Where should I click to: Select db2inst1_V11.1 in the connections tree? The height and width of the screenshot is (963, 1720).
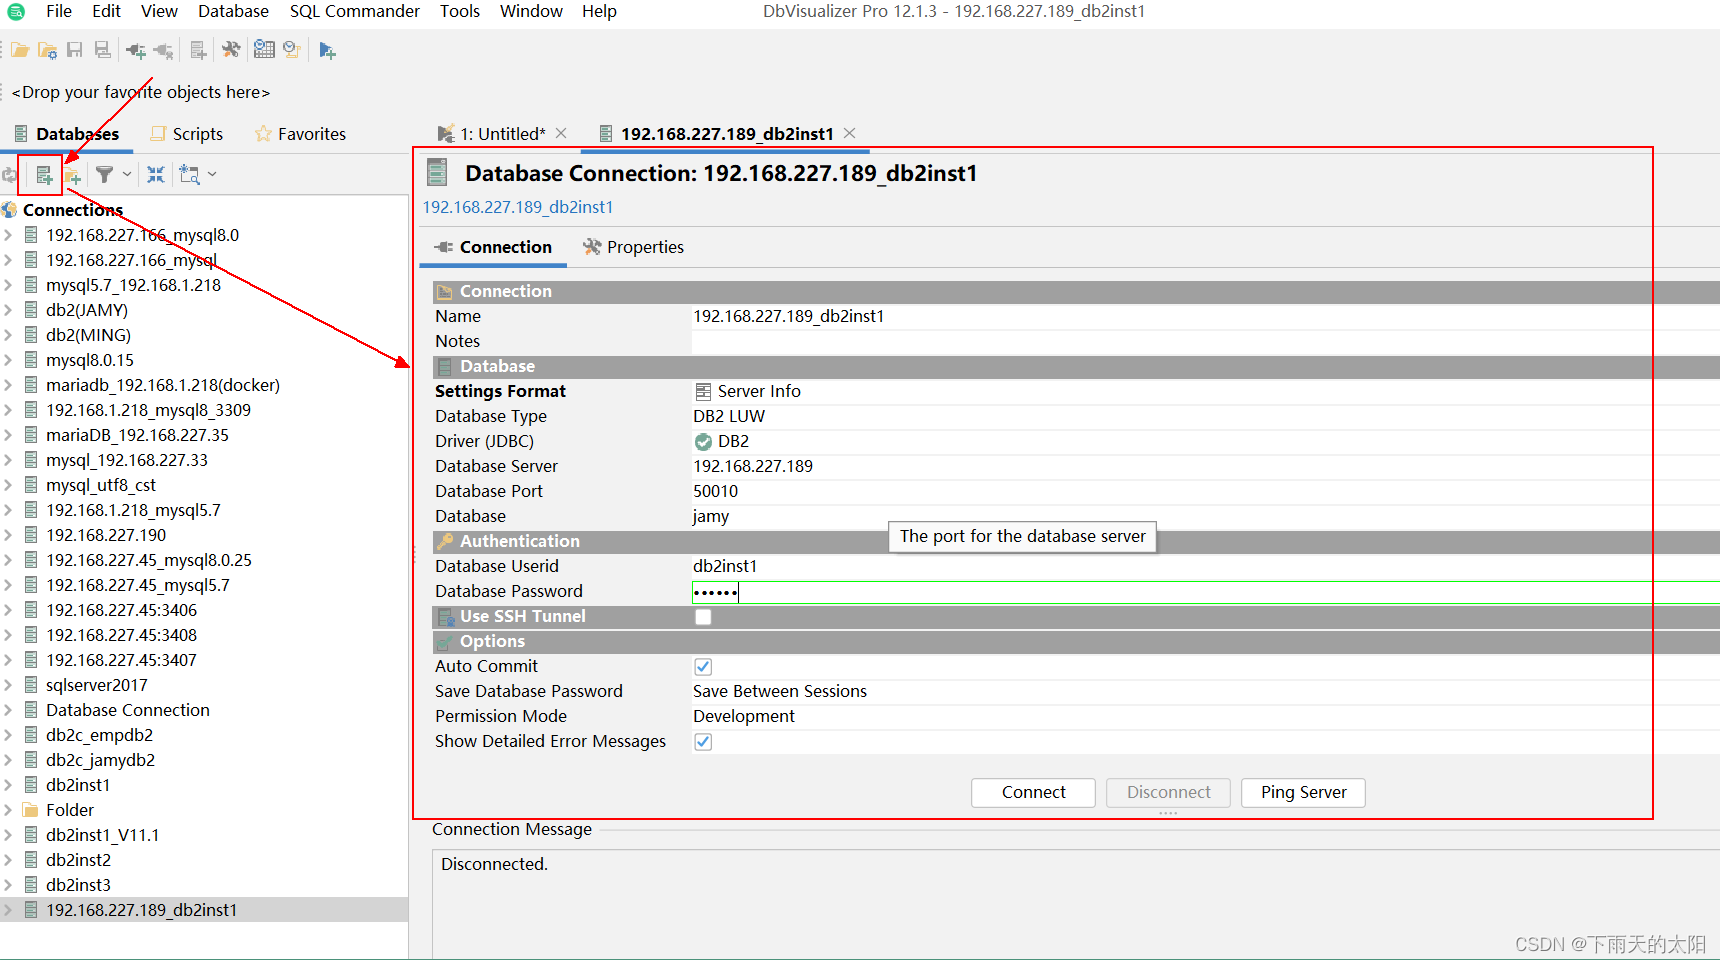pos(102,835)
